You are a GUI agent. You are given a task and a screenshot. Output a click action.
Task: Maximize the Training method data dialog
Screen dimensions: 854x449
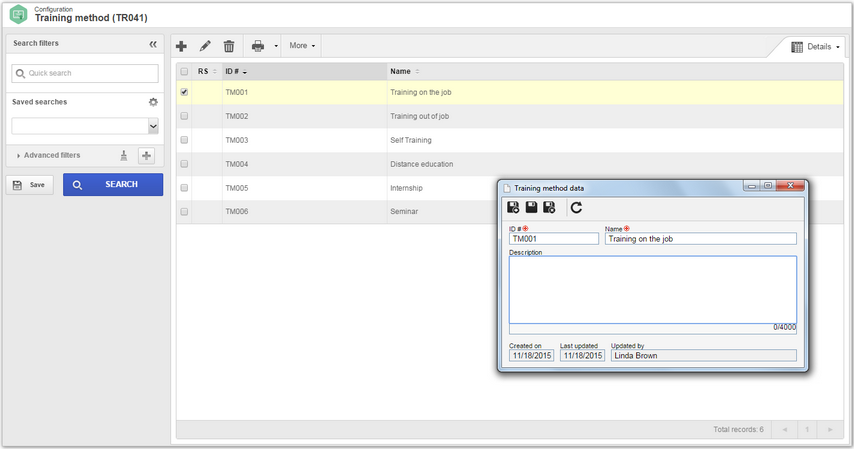[x=767, y=186]
